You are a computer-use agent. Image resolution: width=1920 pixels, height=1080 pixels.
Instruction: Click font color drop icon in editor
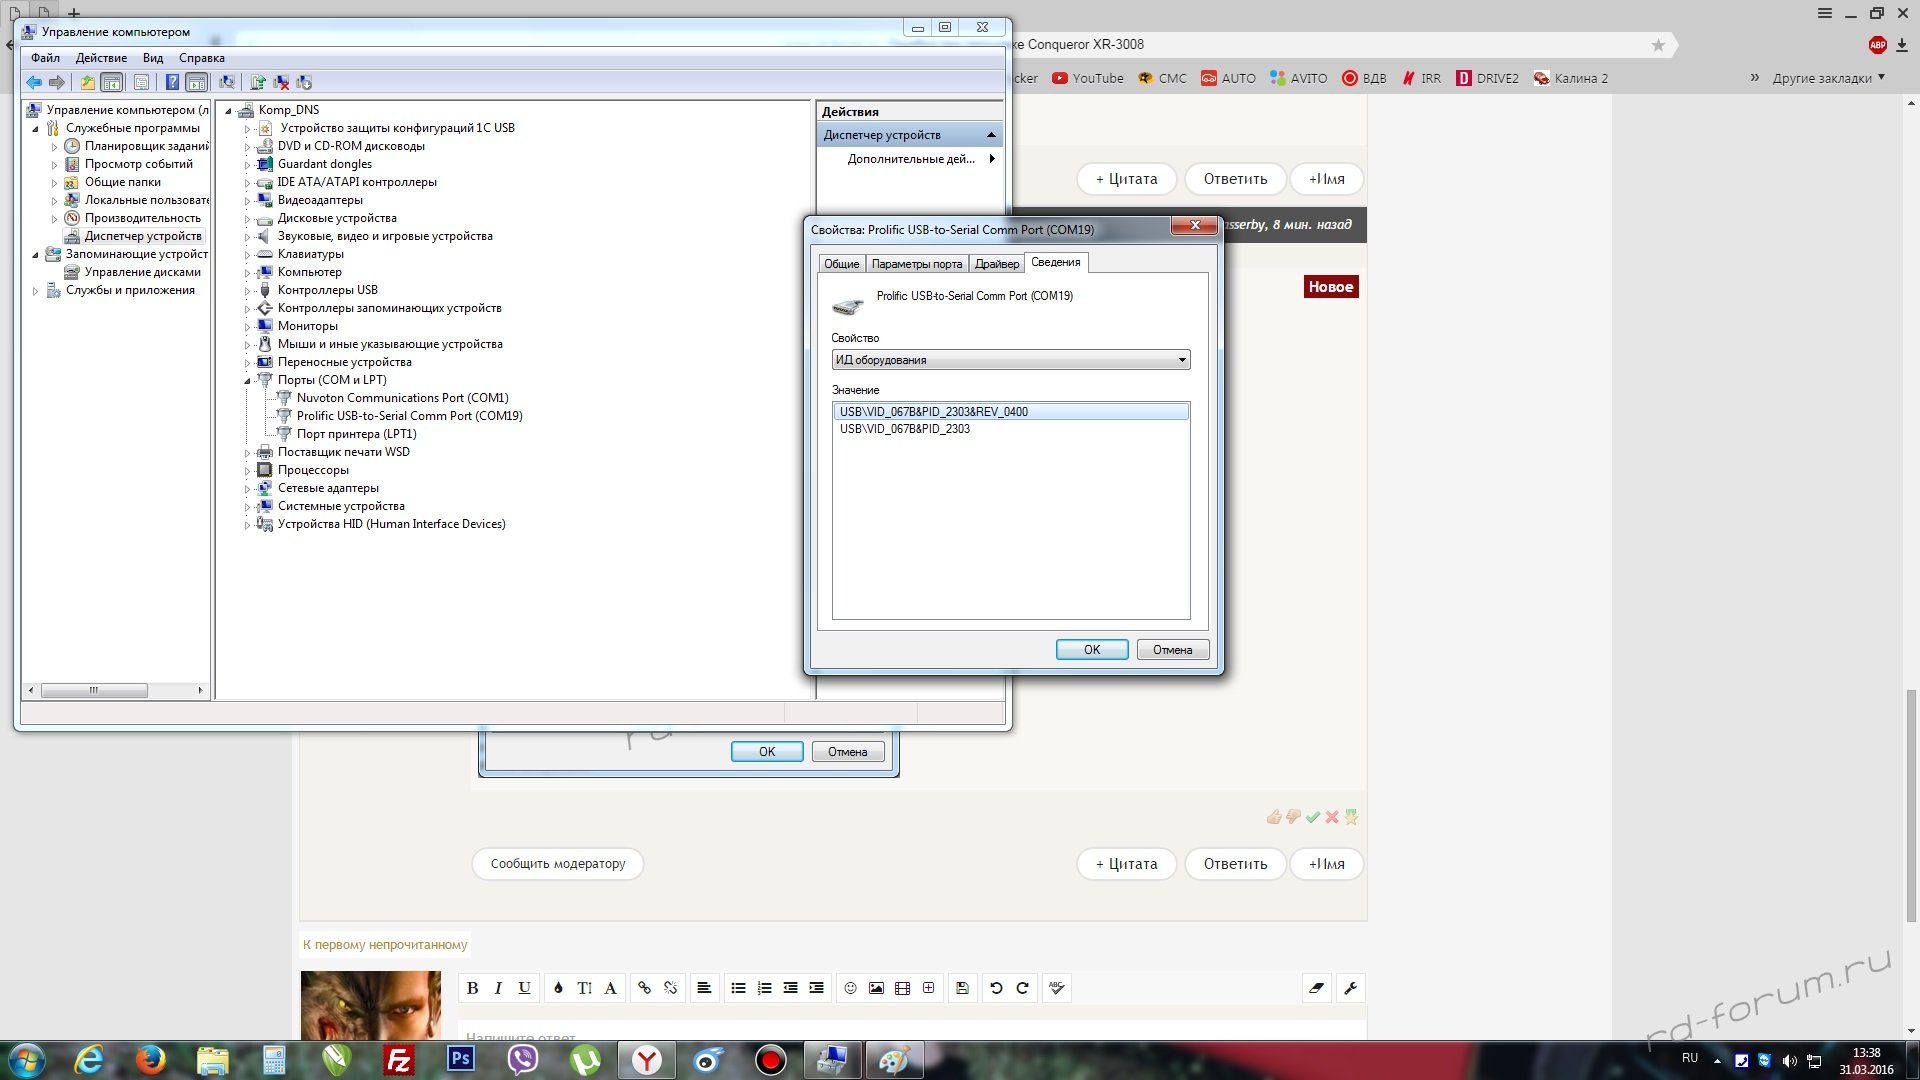558,988
